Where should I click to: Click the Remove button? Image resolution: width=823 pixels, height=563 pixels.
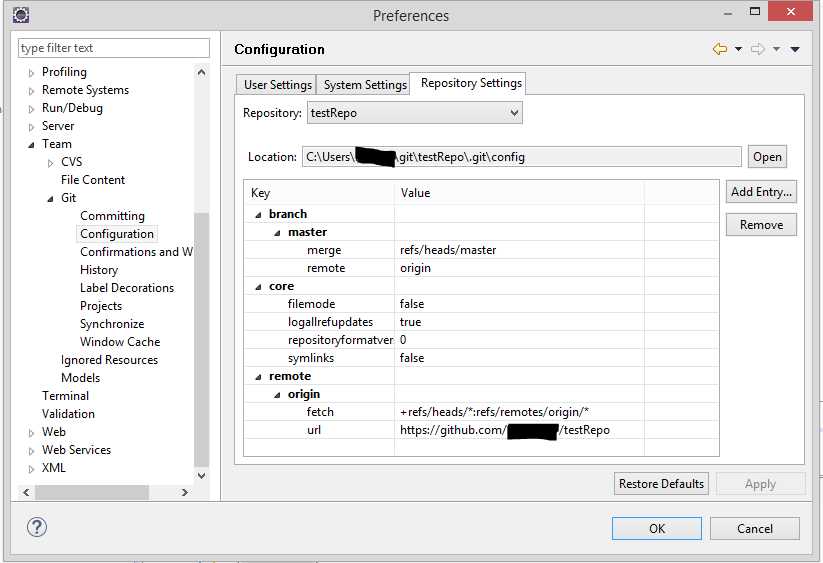(x=761, y=225)
